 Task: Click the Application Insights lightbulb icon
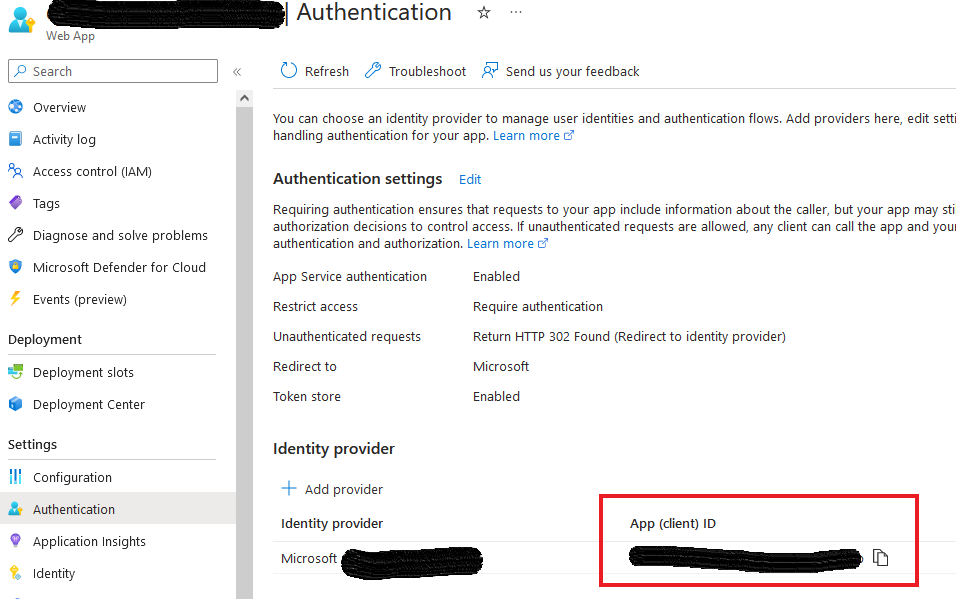coord(16,540)
